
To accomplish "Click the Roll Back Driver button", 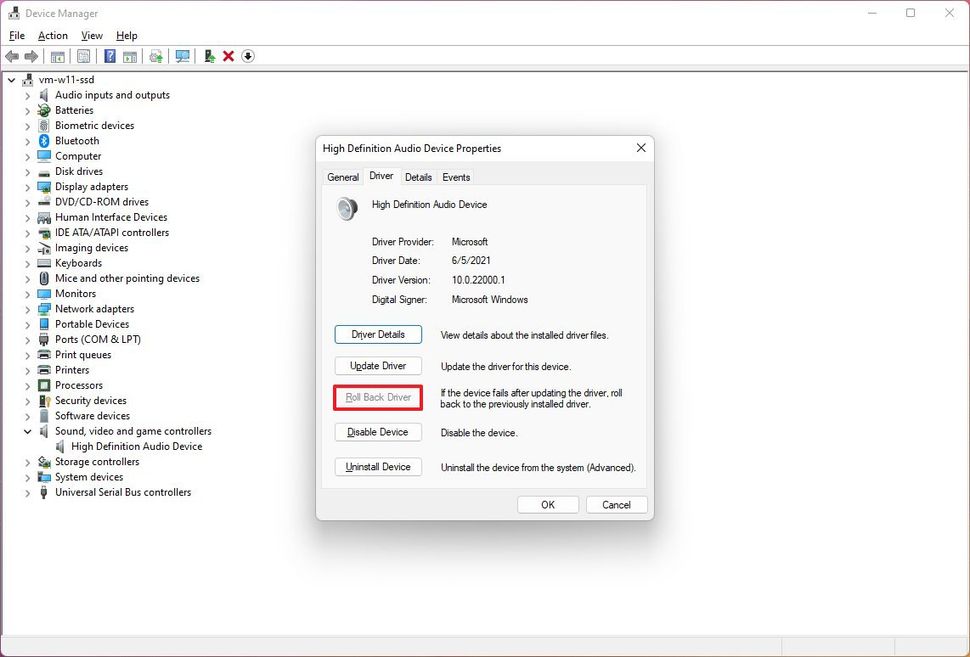I will 378,397.
